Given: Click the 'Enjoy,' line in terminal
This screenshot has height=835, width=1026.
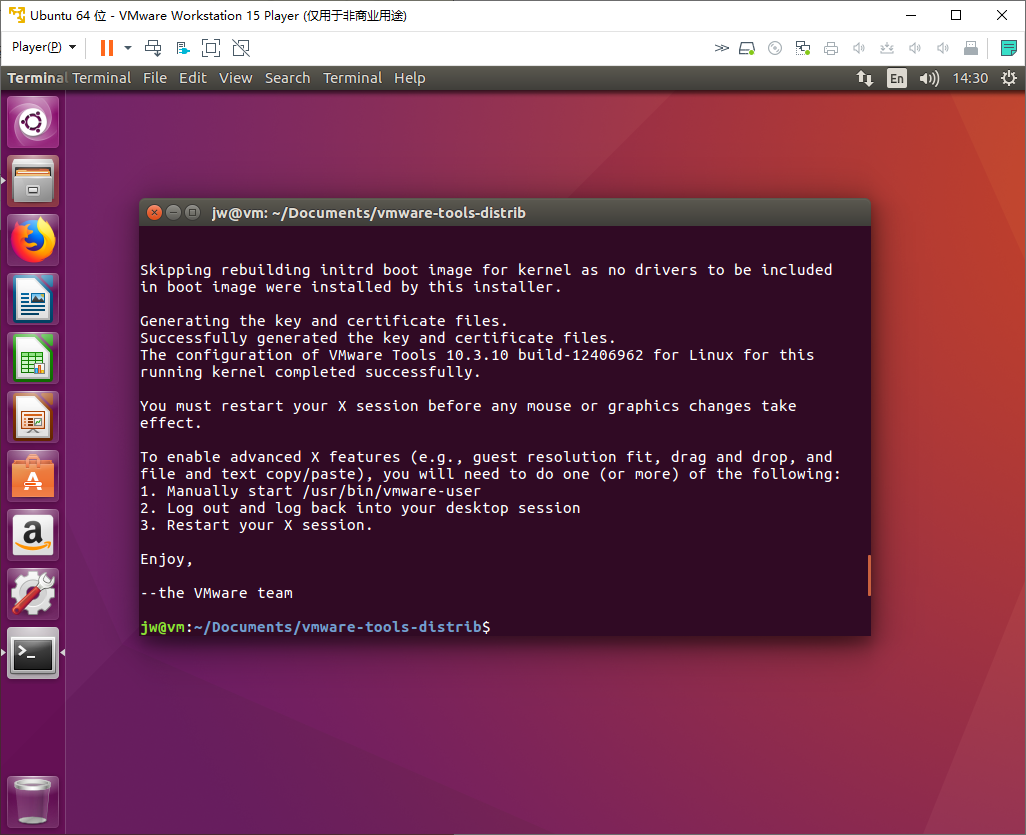Looking at the screenshot, I should (x=166, y=559).
